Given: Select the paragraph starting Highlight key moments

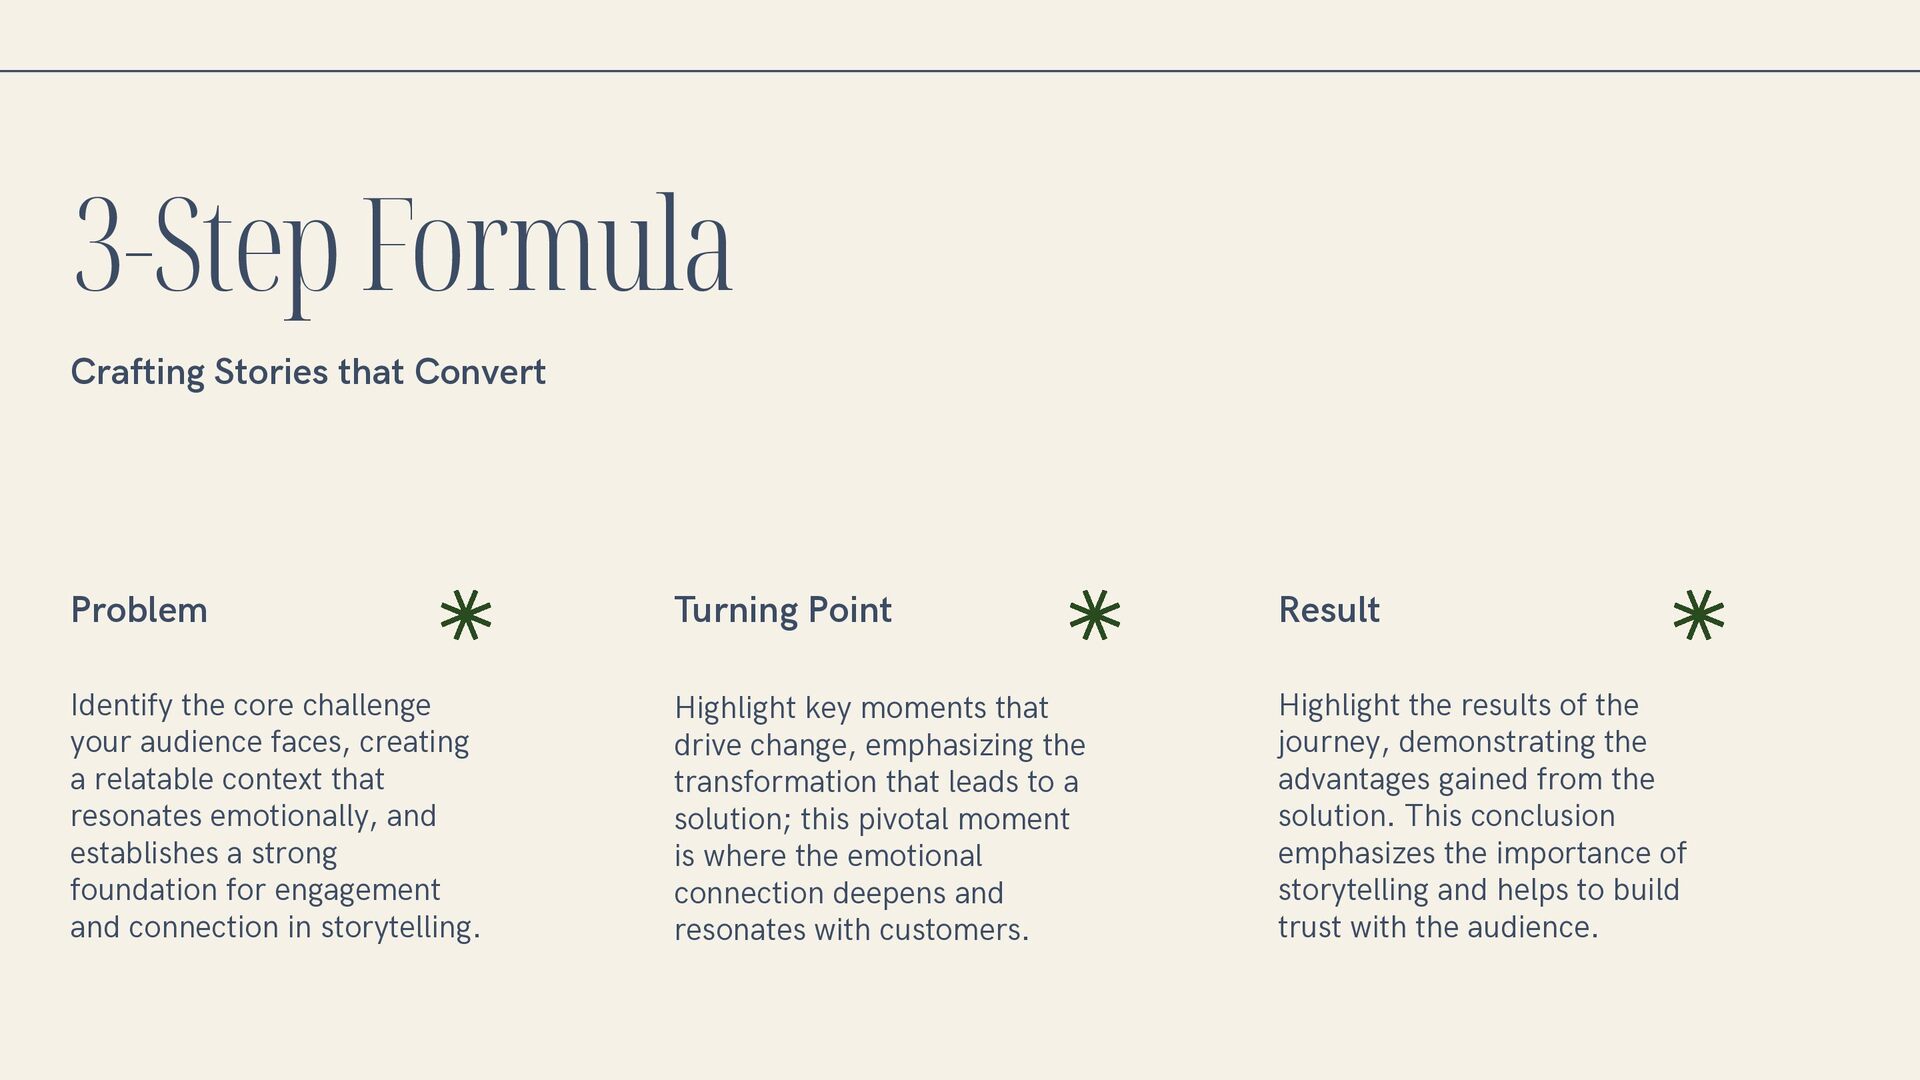Looking at the screenshot, I should [880, 818].
